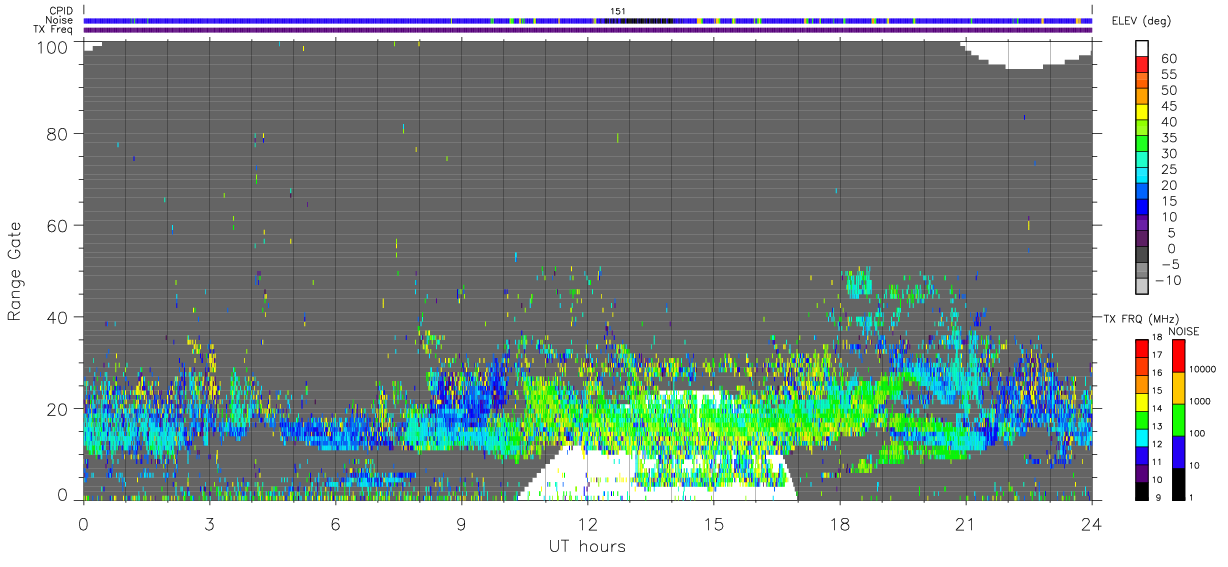The width and height of the screenshot is (1228, 567).
Task: Click the 'Range Gate' axis title
Action: [15, 270]
